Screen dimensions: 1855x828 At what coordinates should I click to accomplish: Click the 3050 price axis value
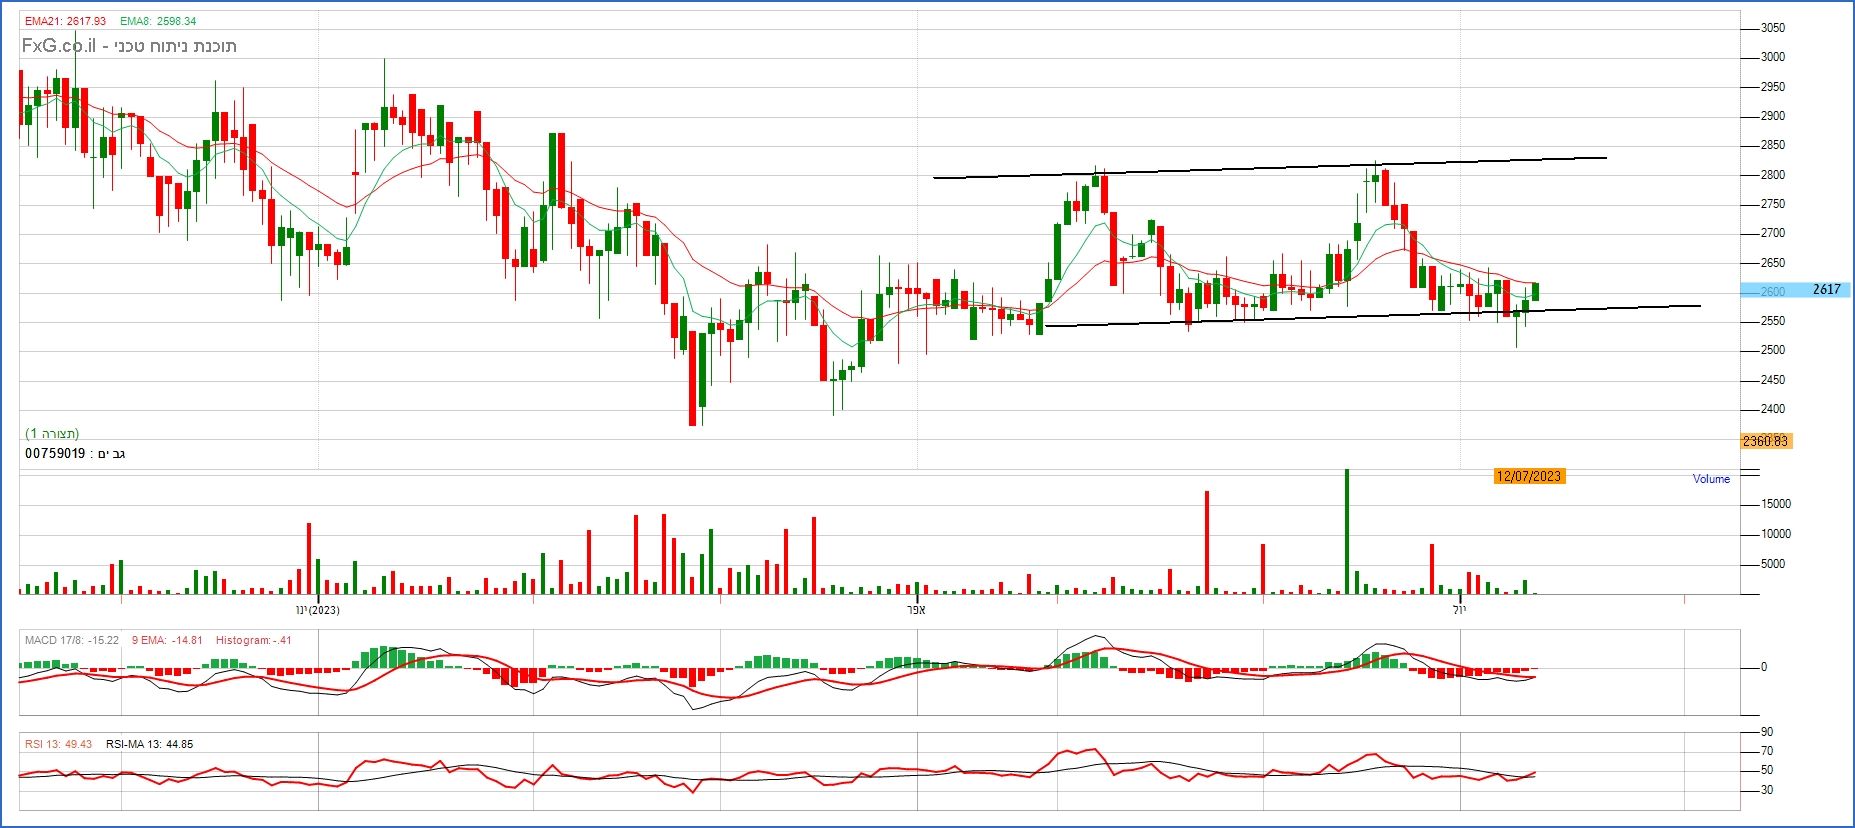point(1773,28)
